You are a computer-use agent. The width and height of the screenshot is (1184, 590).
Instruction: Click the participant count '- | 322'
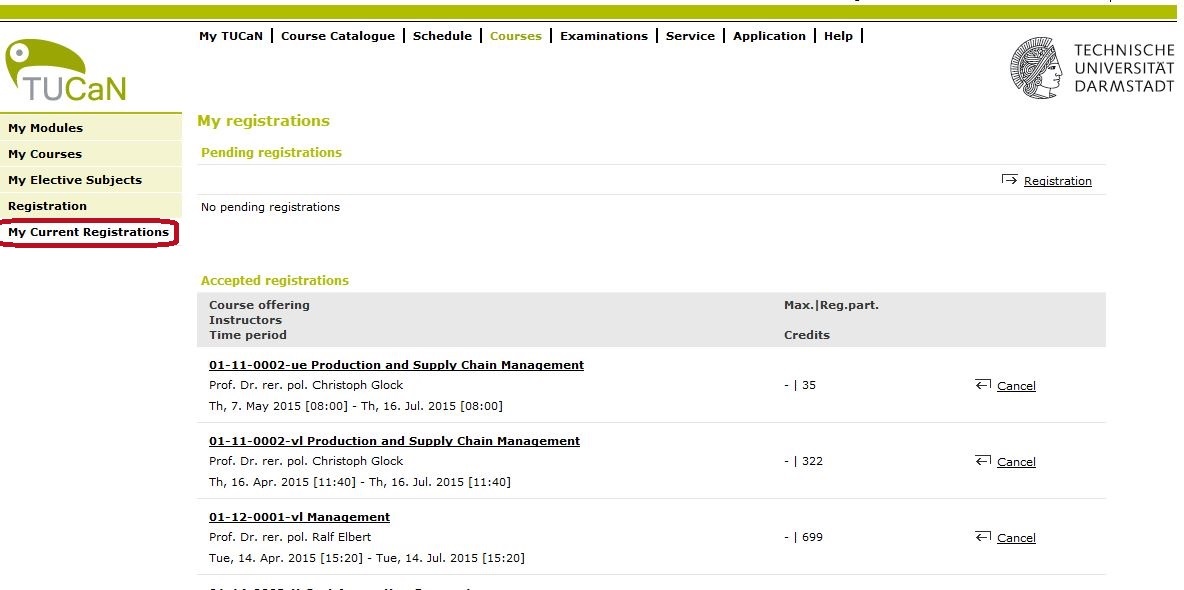[803, 461]
